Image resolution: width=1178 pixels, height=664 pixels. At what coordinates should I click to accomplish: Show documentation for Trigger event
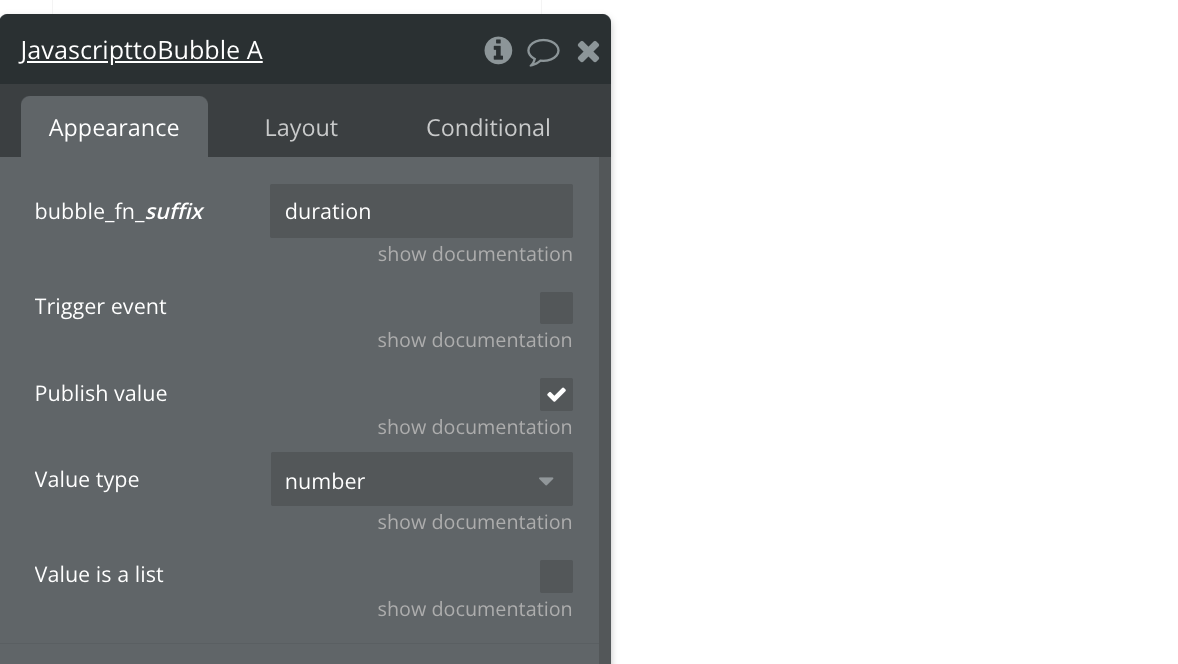(x=475, y=340)
